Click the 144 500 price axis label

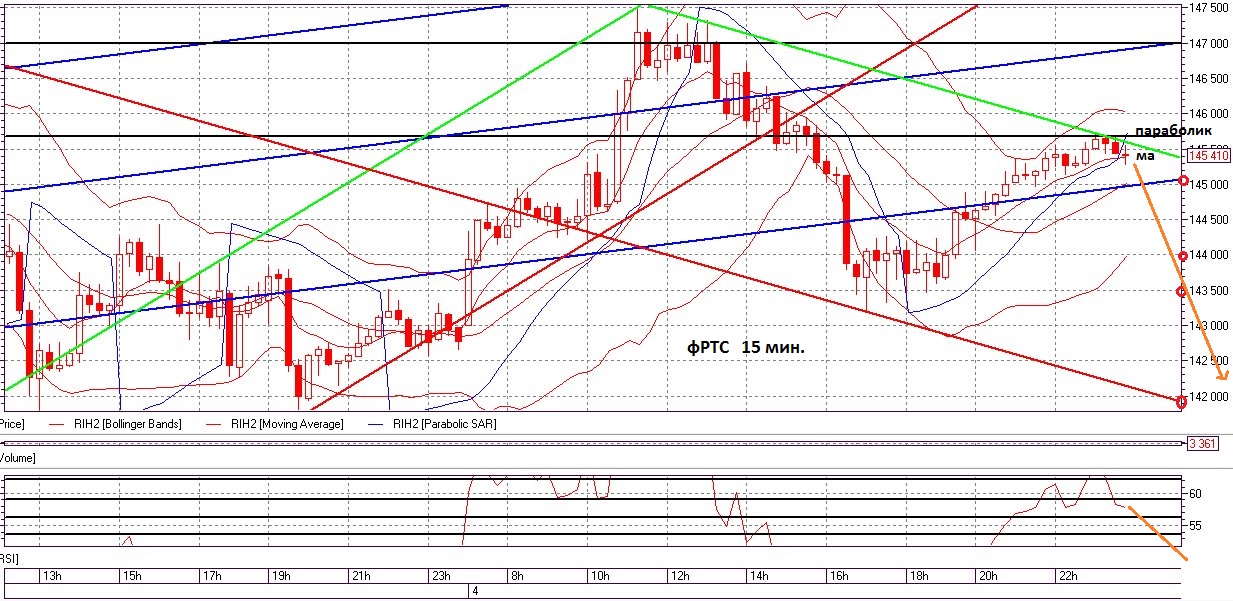1209,219
